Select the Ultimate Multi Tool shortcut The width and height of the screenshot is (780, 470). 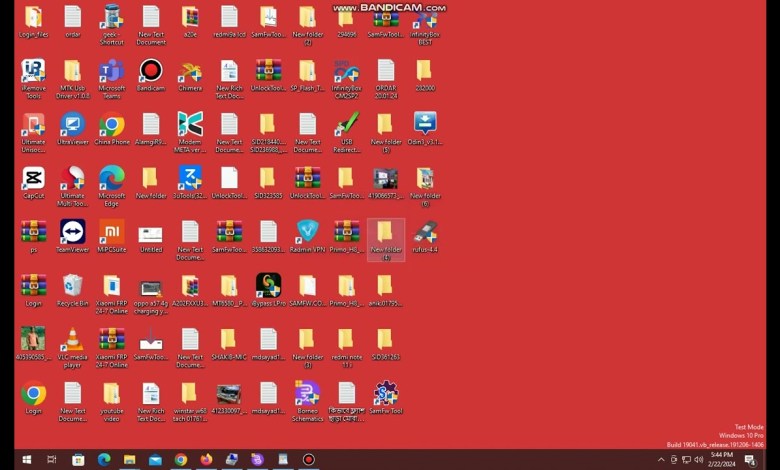coord(73,186)
